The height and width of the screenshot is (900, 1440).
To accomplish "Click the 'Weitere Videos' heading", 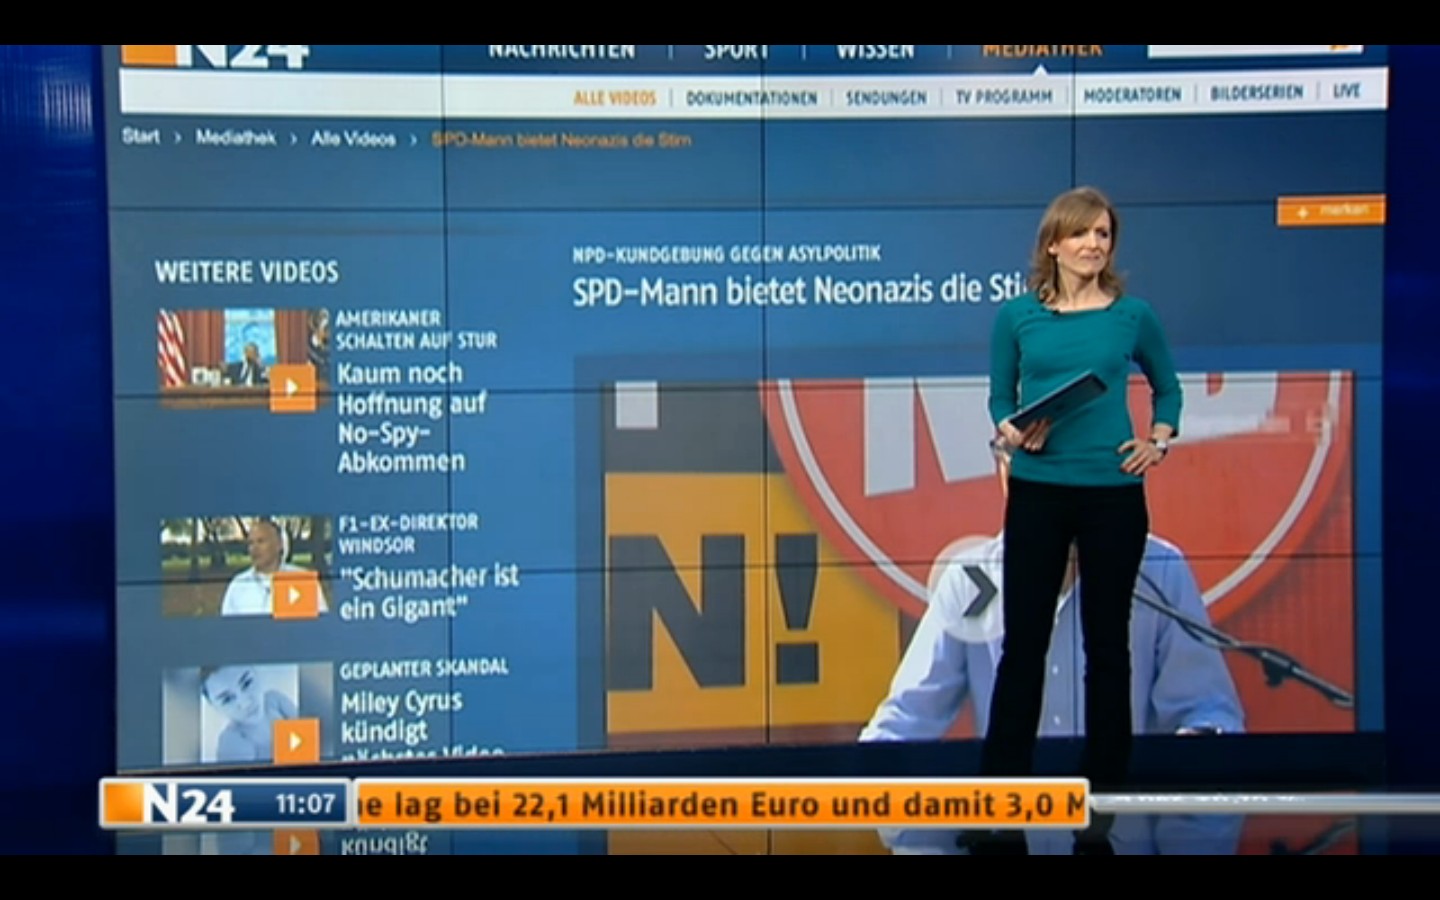I will click(x=246, y=272).
